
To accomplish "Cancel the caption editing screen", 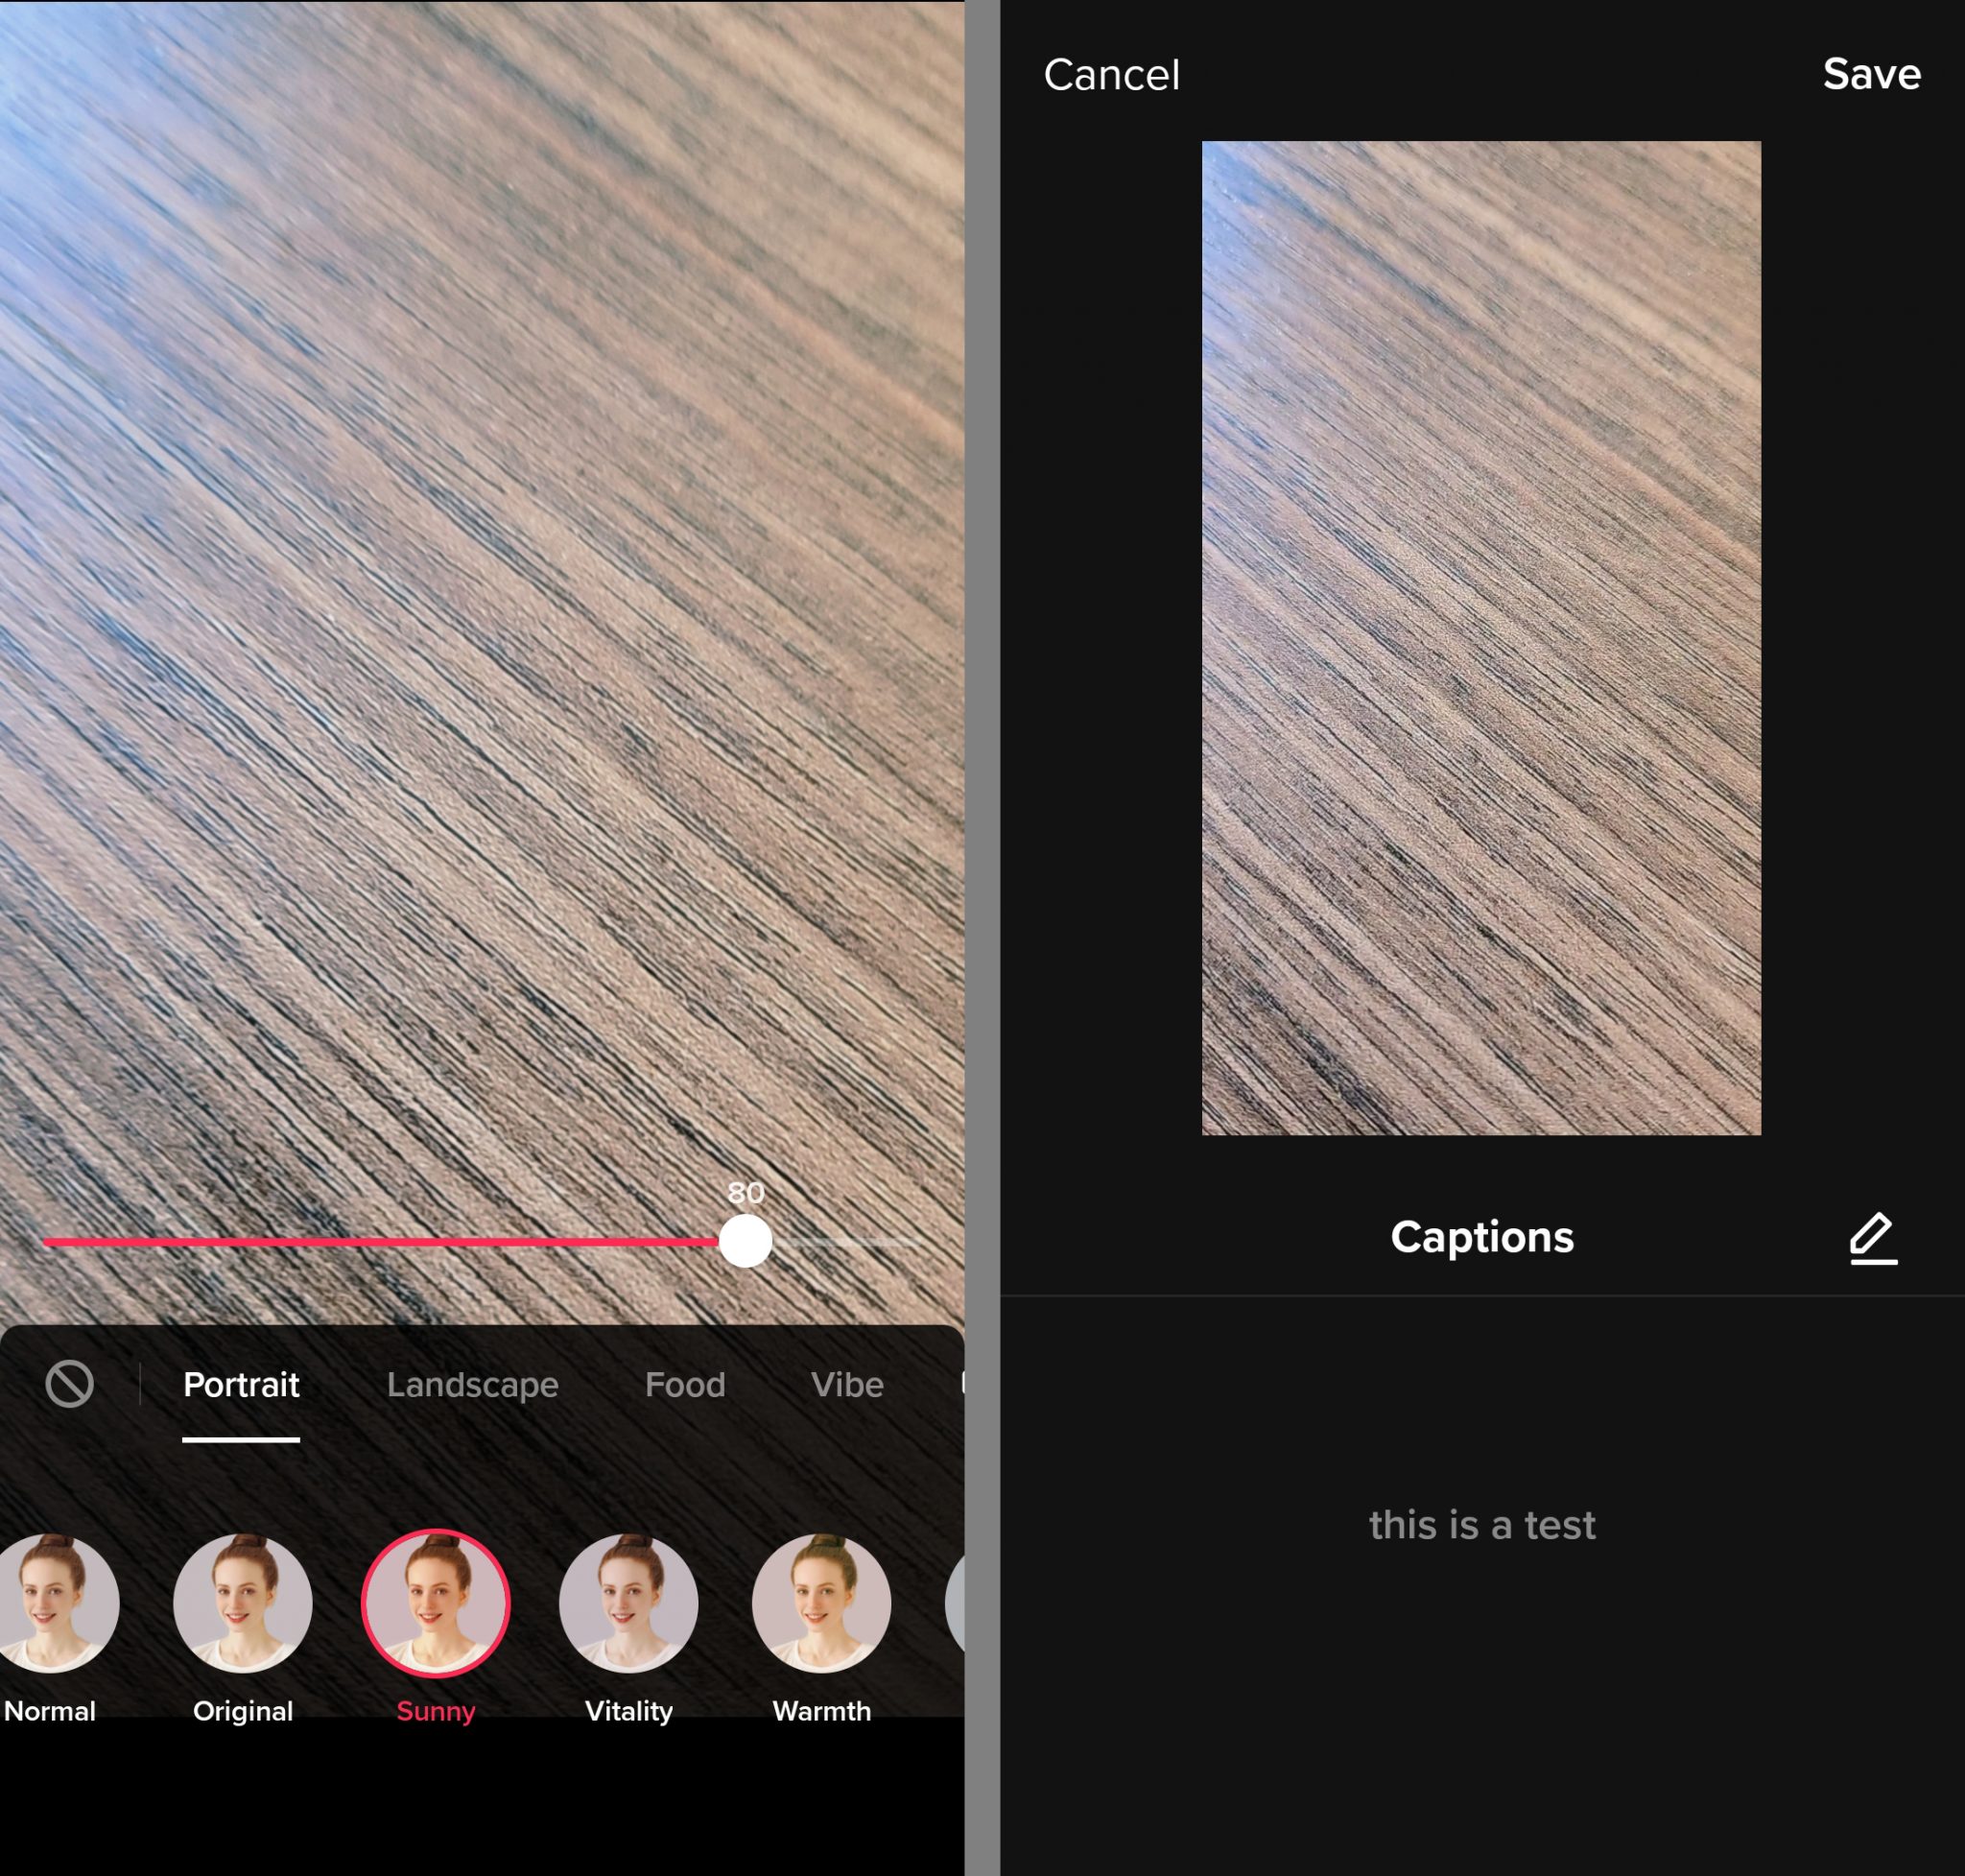I will 1111,74.
